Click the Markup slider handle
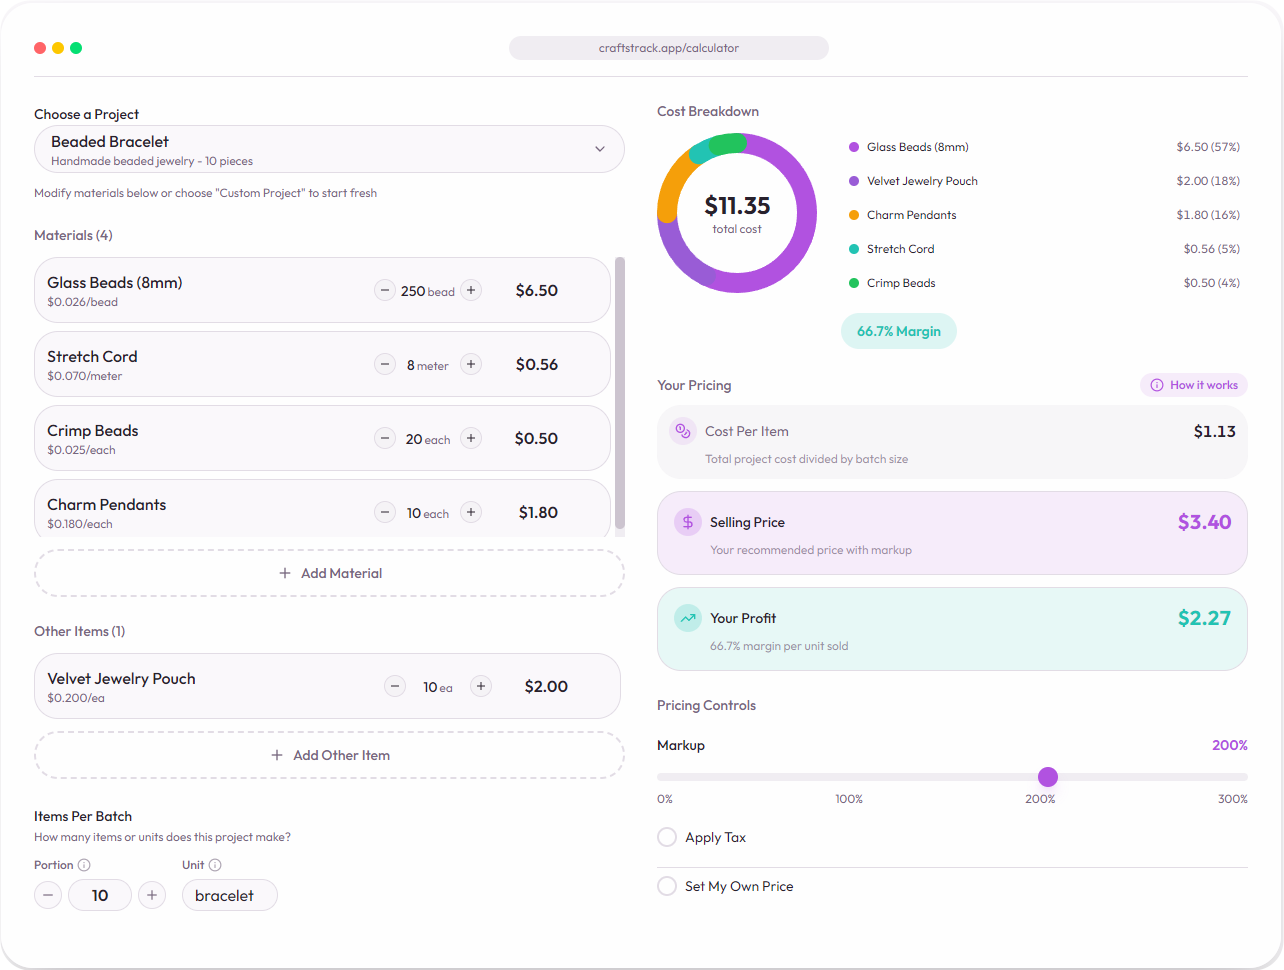The image size is (1284, 970). (1048, 777)
